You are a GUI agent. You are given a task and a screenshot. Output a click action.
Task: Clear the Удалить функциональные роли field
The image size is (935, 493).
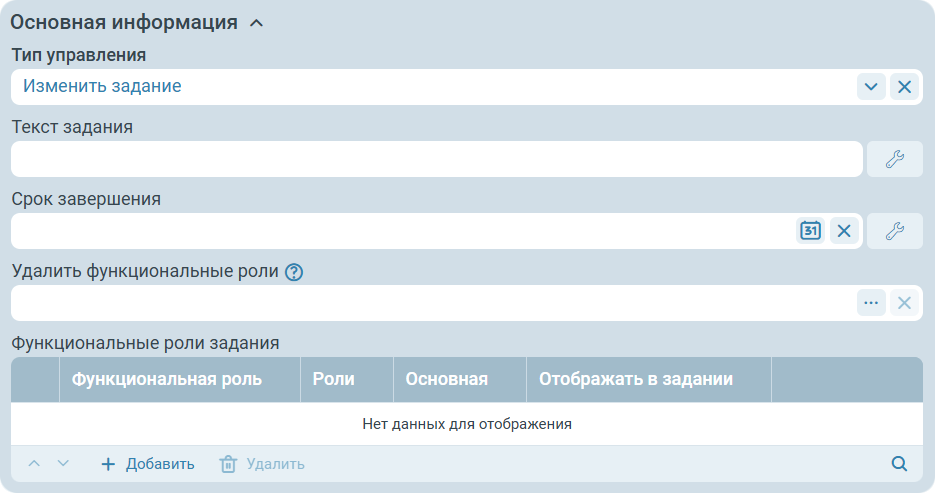pyautogui.click(x=904, y=303)
